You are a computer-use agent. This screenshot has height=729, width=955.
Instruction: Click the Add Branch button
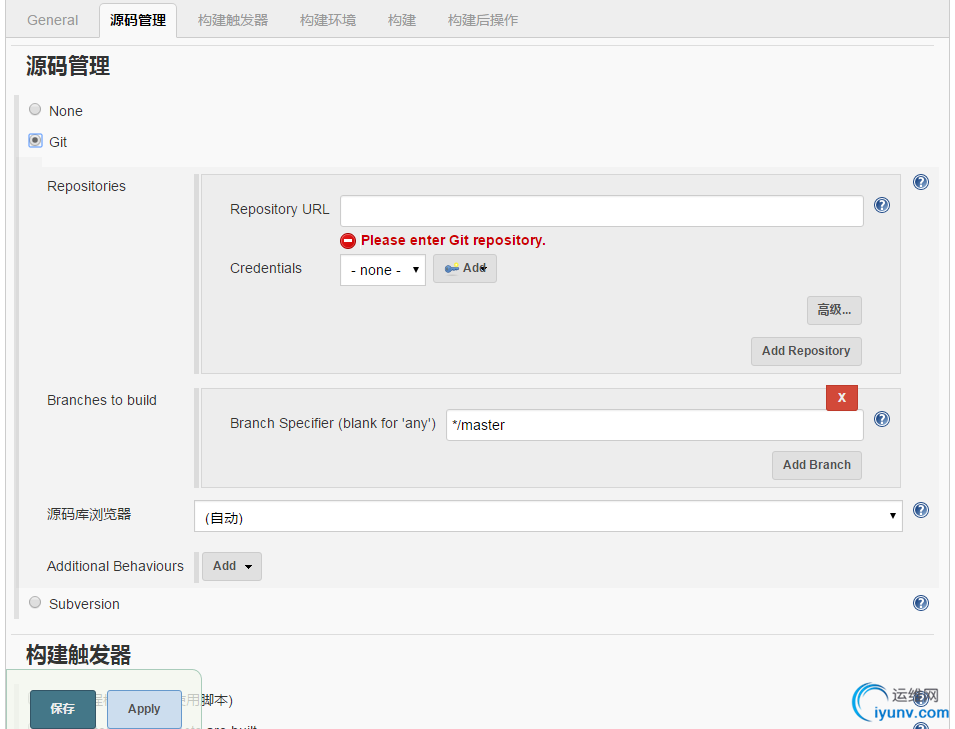tap(816, 465)
